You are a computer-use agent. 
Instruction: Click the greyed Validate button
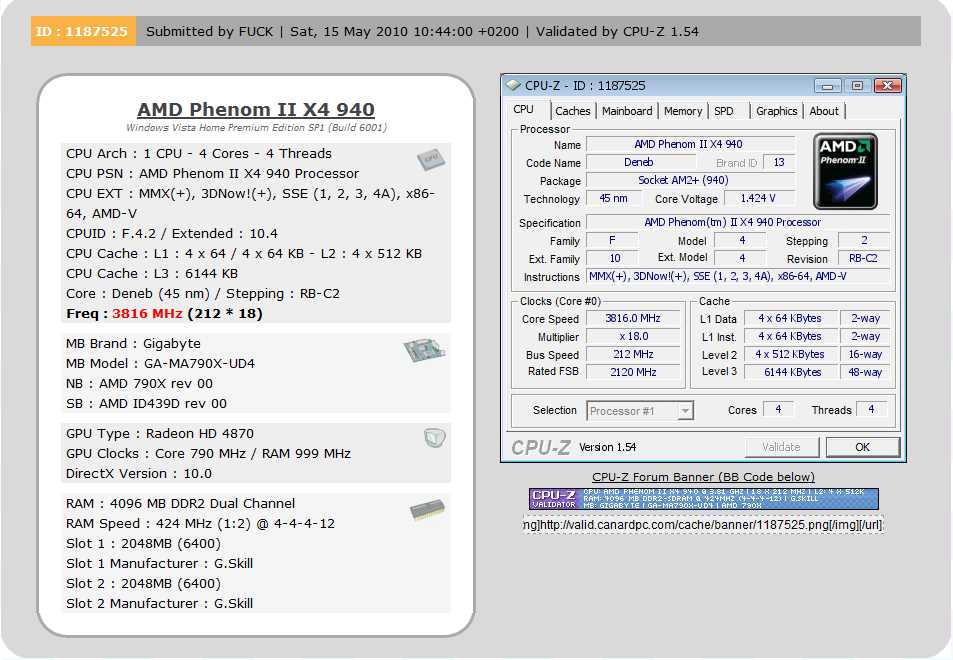pos(782,447)
